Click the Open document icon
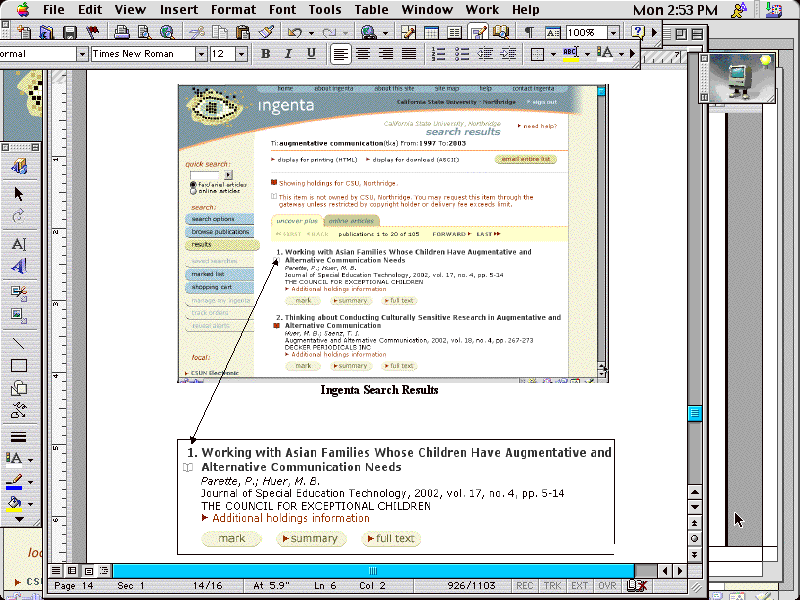 tap(46, 33)
